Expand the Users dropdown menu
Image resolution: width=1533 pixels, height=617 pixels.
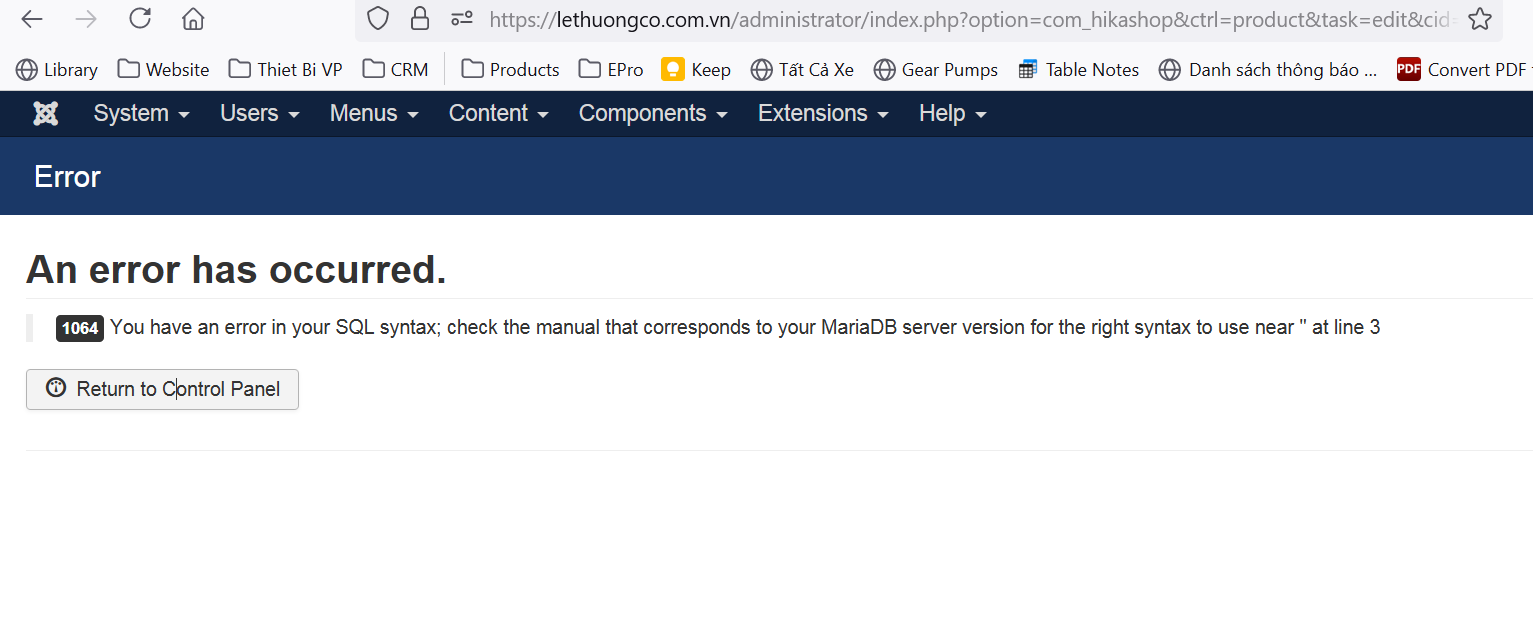point(260,114)
